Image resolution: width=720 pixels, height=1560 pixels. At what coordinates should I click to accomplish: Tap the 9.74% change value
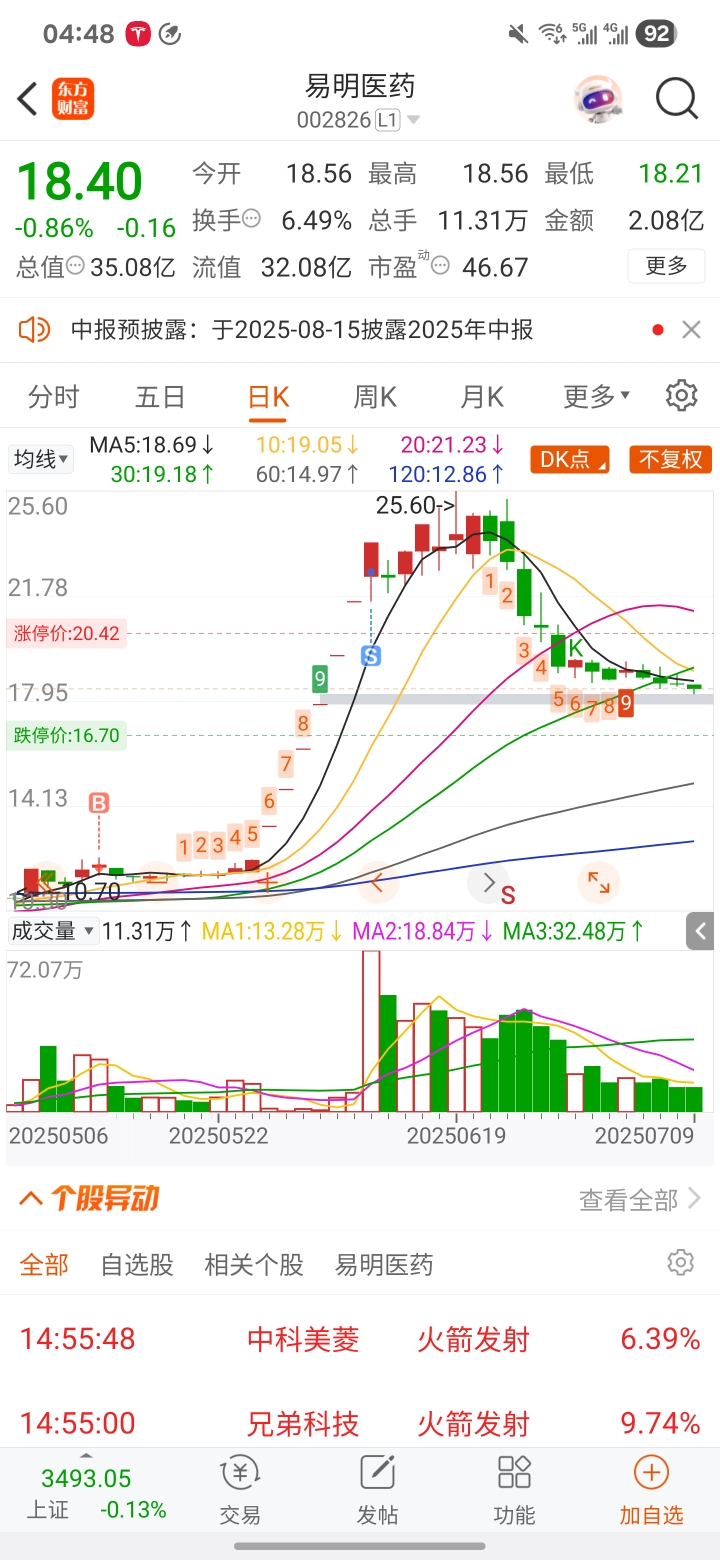[660, 1422]
